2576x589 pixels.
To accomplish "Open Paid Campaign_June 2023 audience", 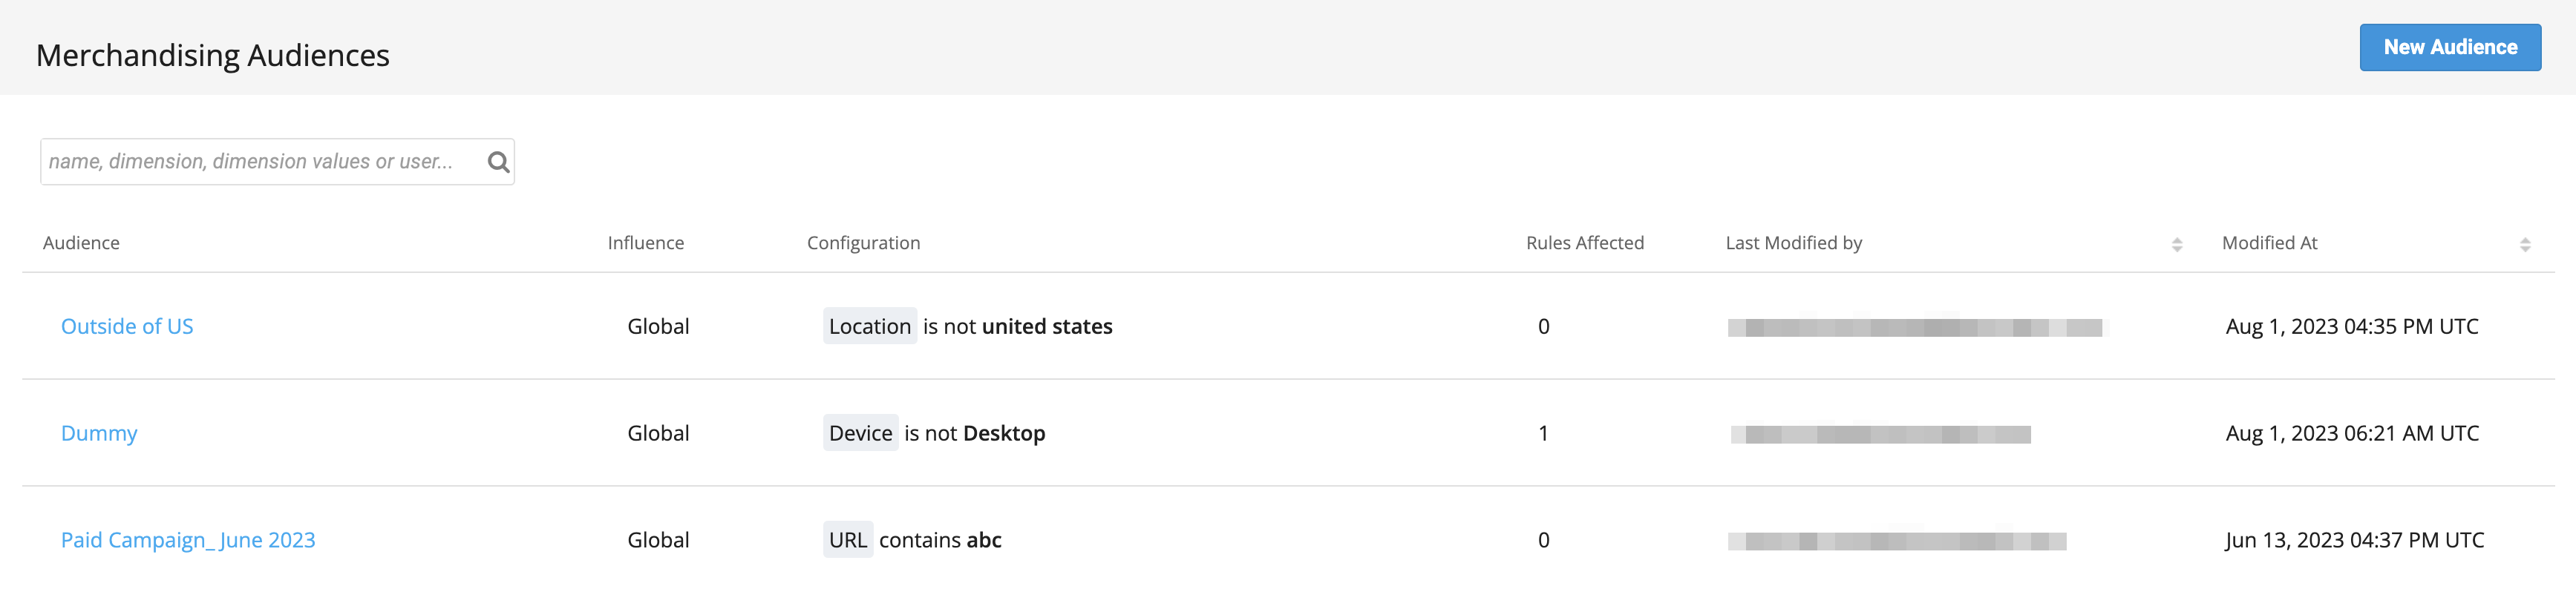I will (x=188, y=540).
